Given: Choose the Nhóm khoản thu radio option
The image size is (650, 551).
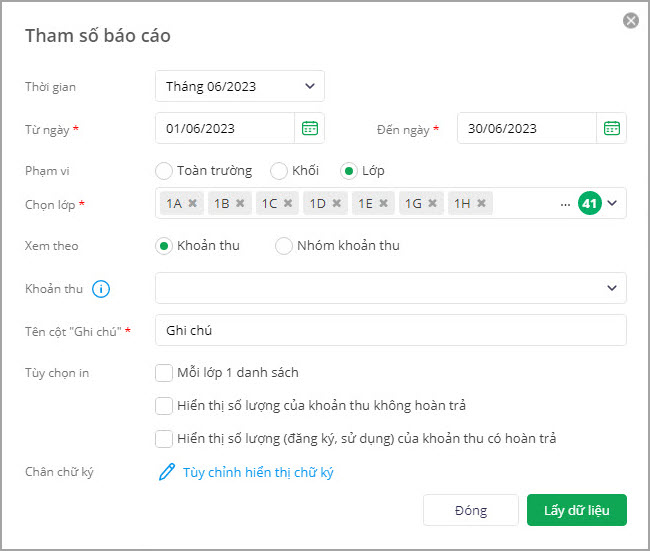Looking at the screenshot, I should 284,245.
